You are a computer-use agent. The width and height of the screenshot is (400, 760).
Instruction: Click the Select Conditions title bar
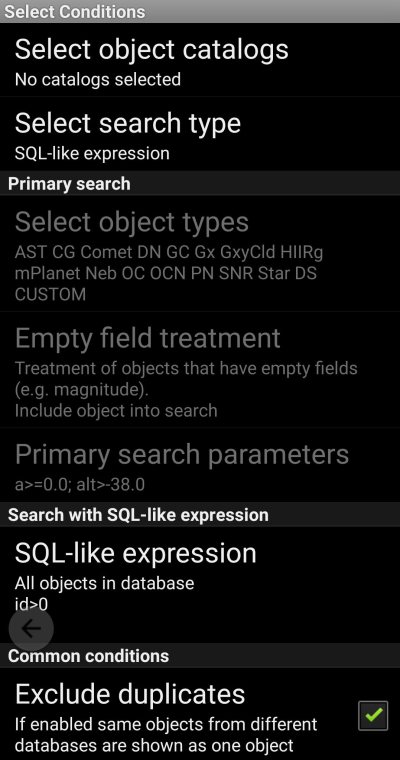coord(200,11)
